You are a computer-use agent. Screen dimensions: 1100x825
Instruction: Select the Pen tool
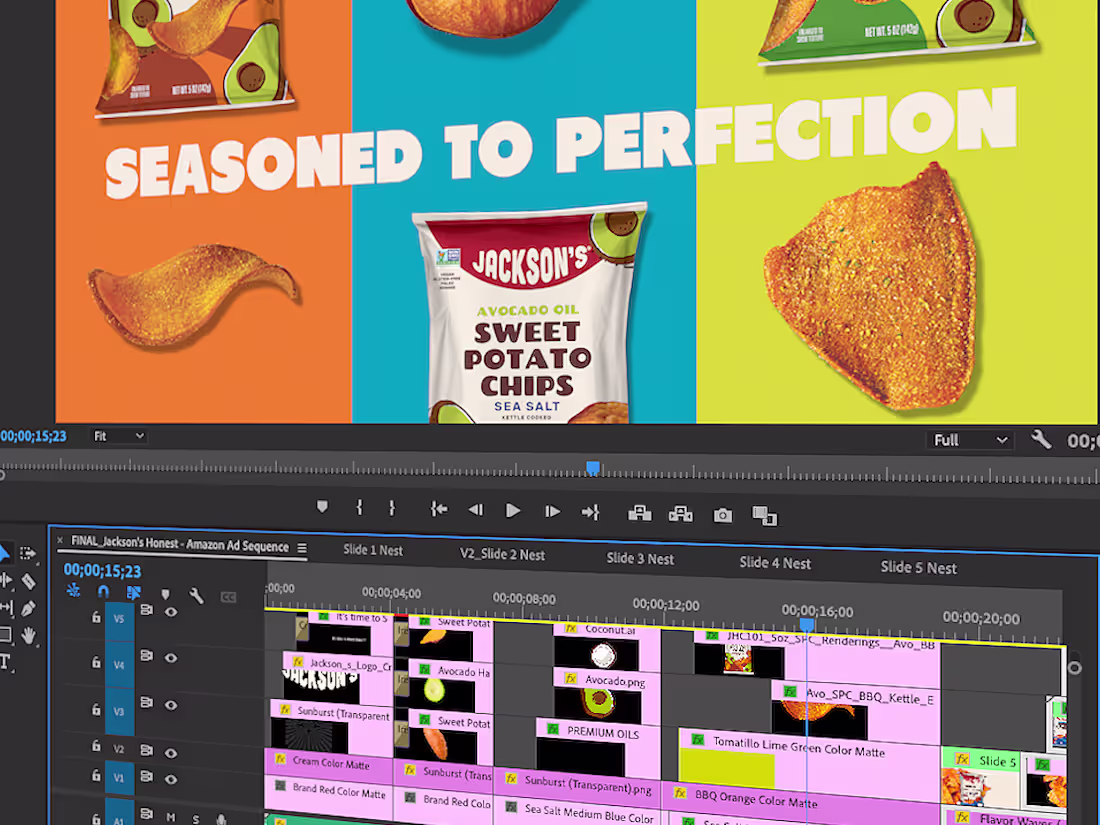tap(28, 608)
